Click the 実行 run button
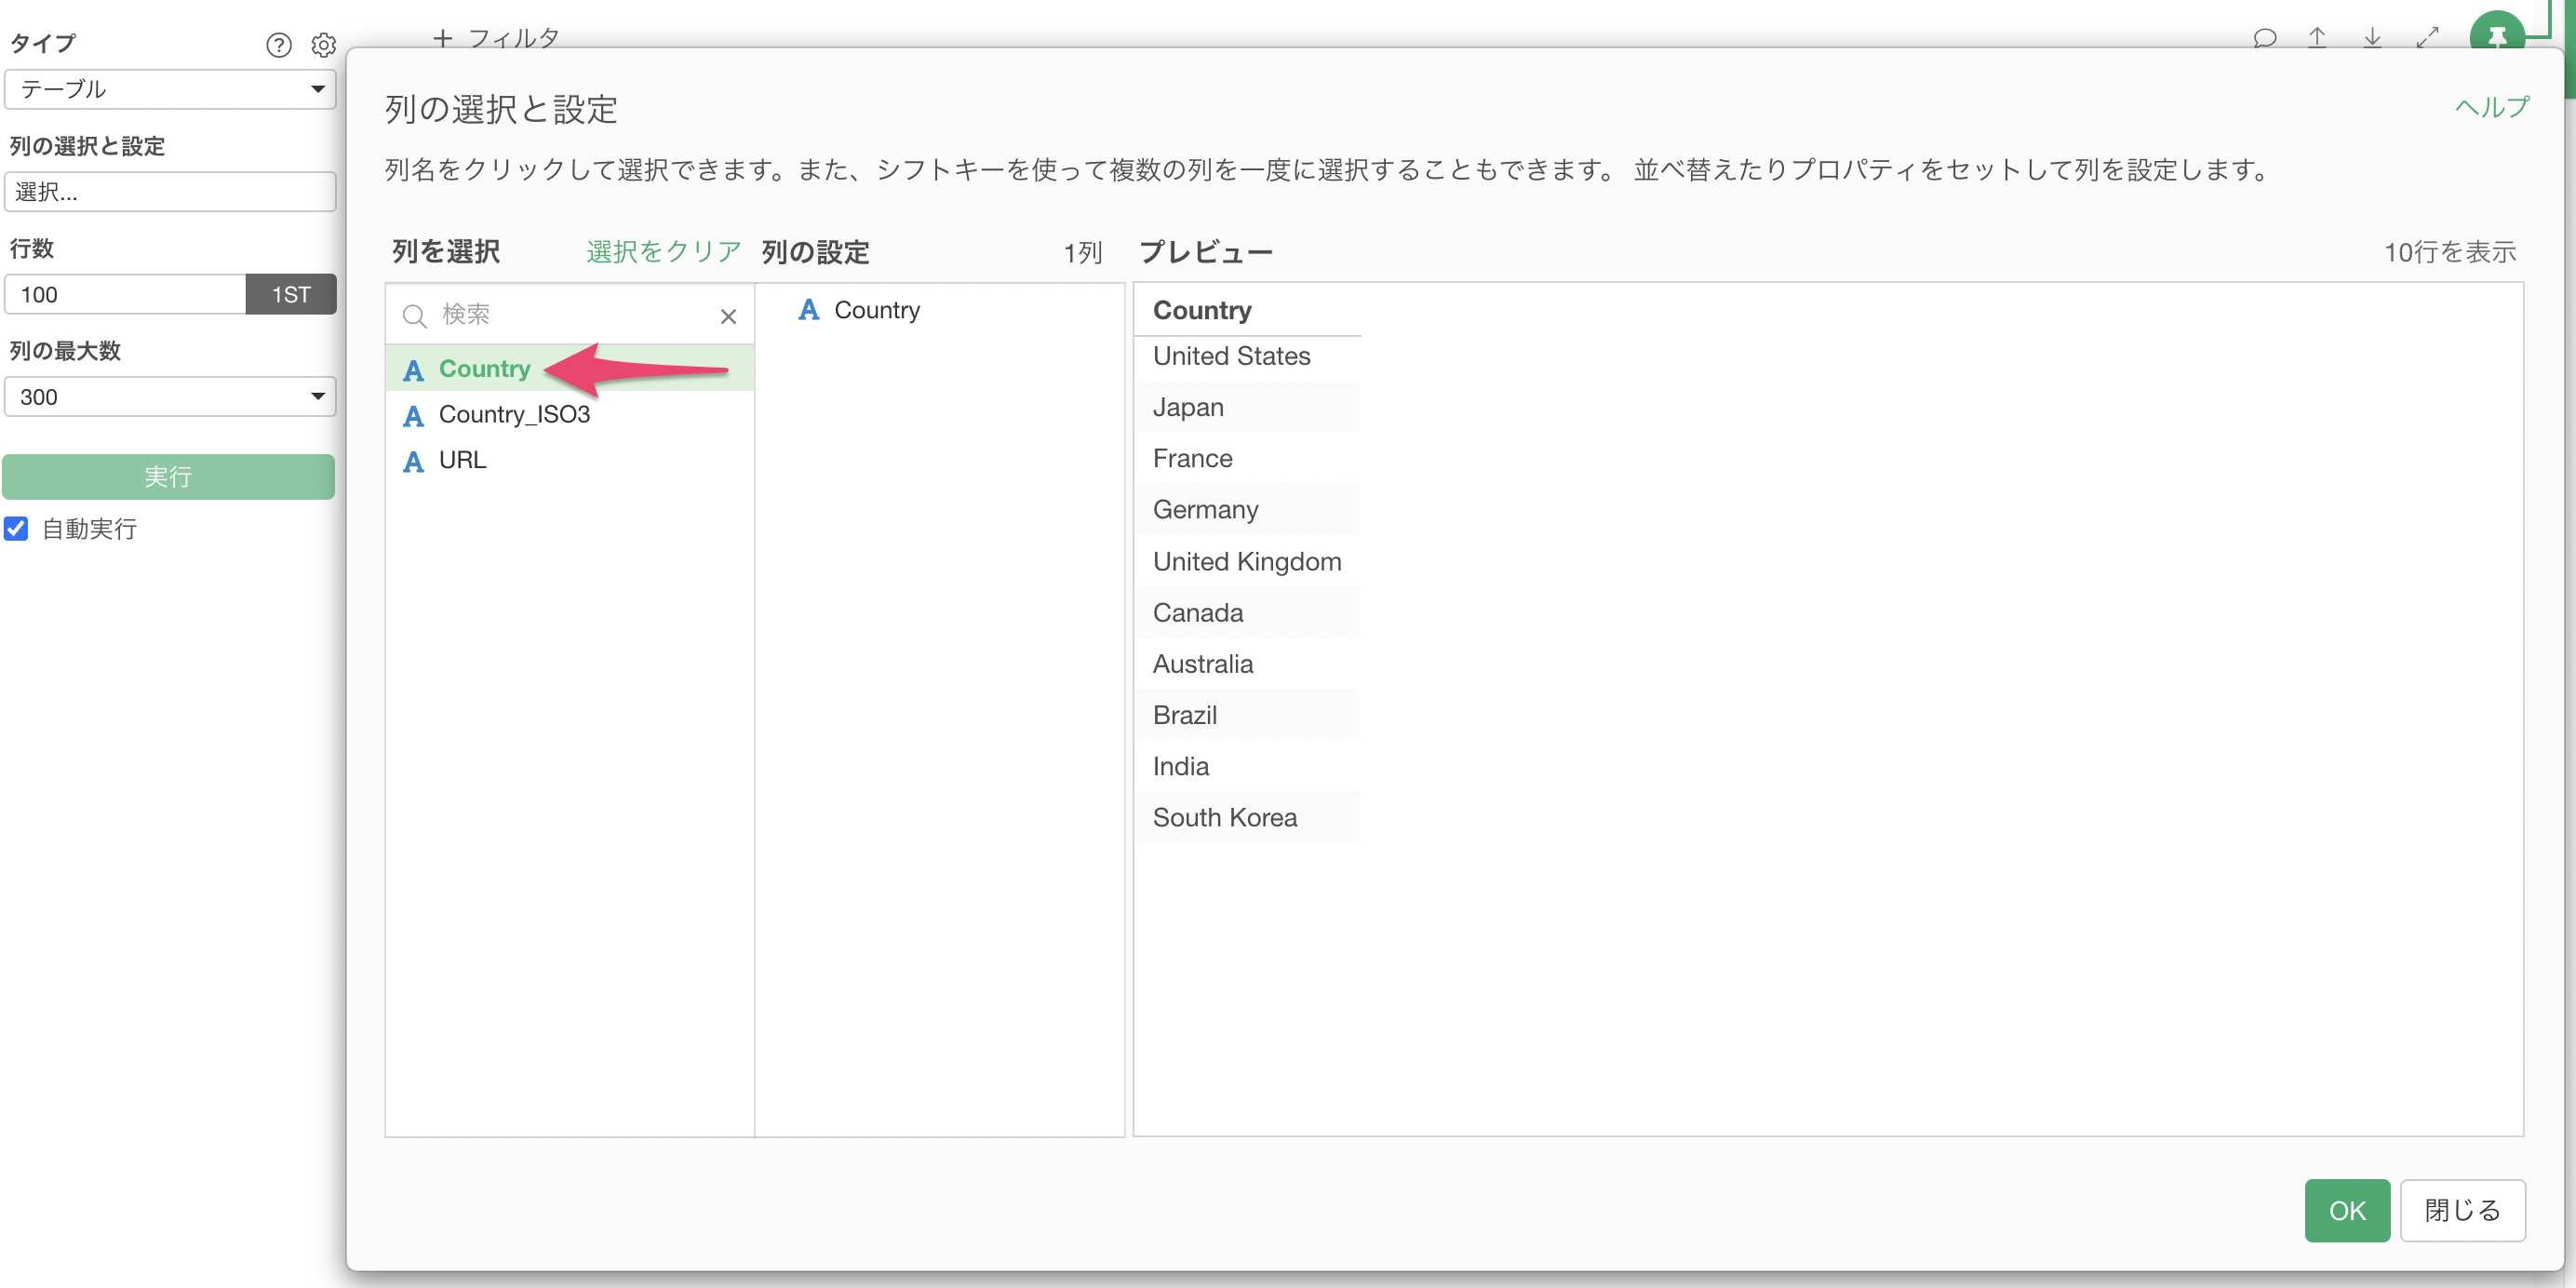This screenshot has width=2576, height=1288. [x=168, y=477]
